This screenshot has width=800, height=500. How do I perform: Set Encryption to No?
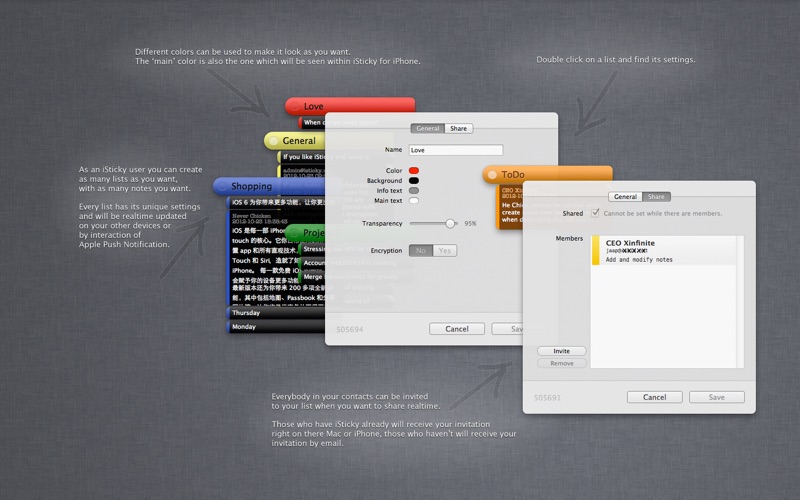[421, 251]
